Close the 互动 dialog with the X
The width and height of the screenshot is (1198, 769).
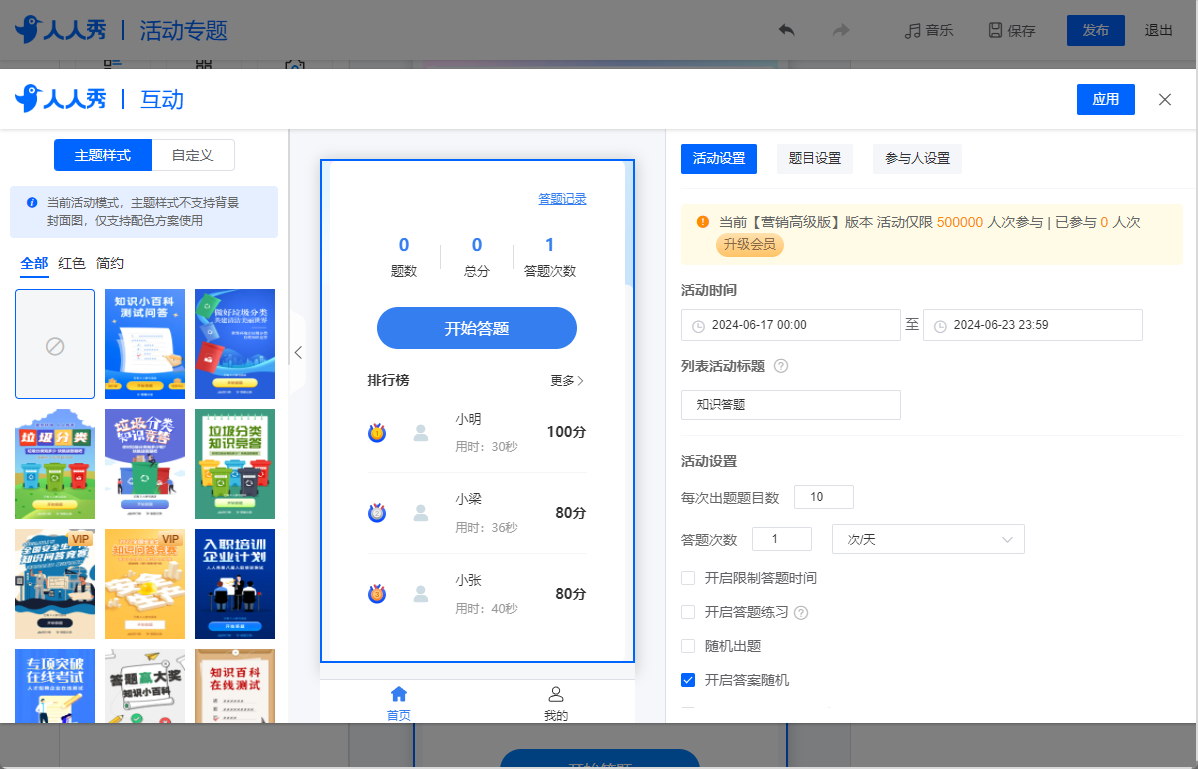pyautogui.click(x=1165, y=99)
